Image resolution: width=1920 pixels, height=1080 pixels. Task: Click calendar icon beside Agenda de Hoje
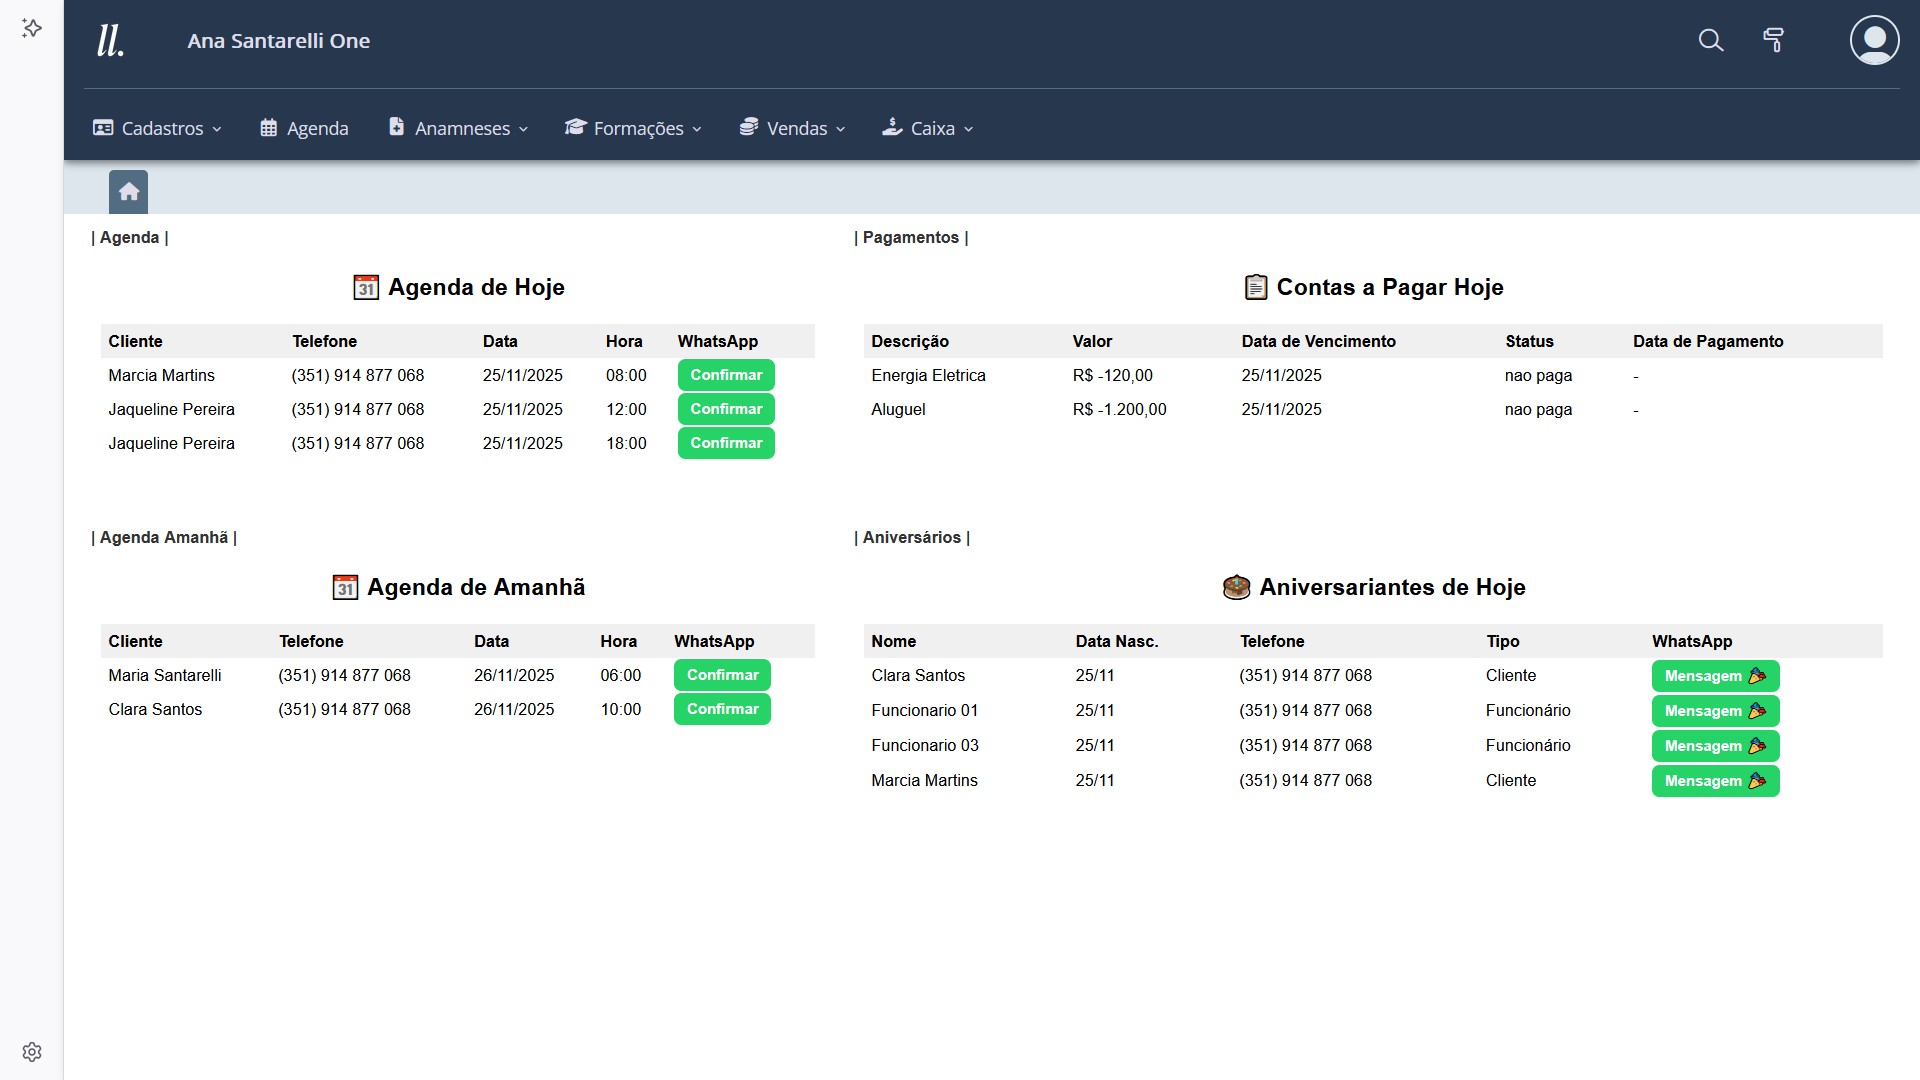coord(366,288)
